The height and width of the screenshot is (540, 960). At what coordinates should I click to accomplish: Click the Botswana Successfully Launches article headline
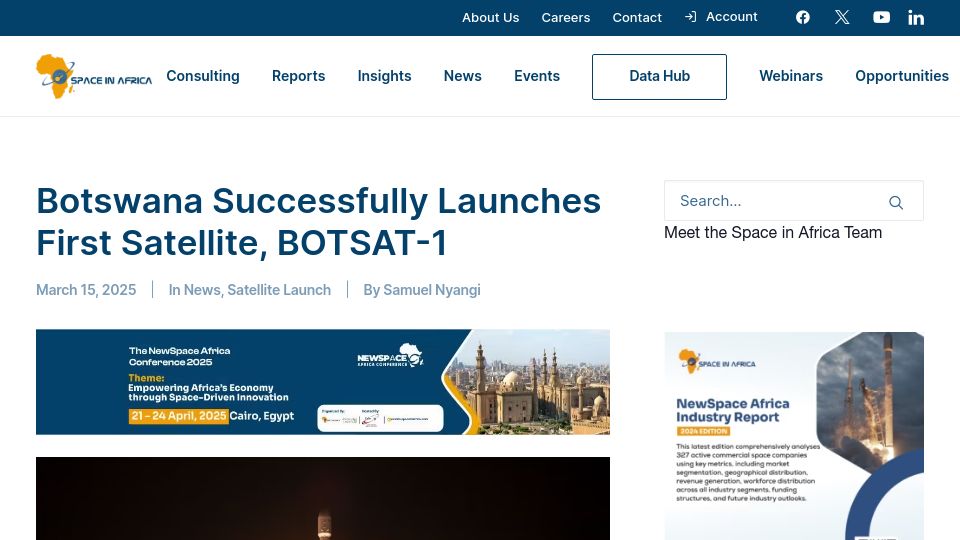(318, 222)
